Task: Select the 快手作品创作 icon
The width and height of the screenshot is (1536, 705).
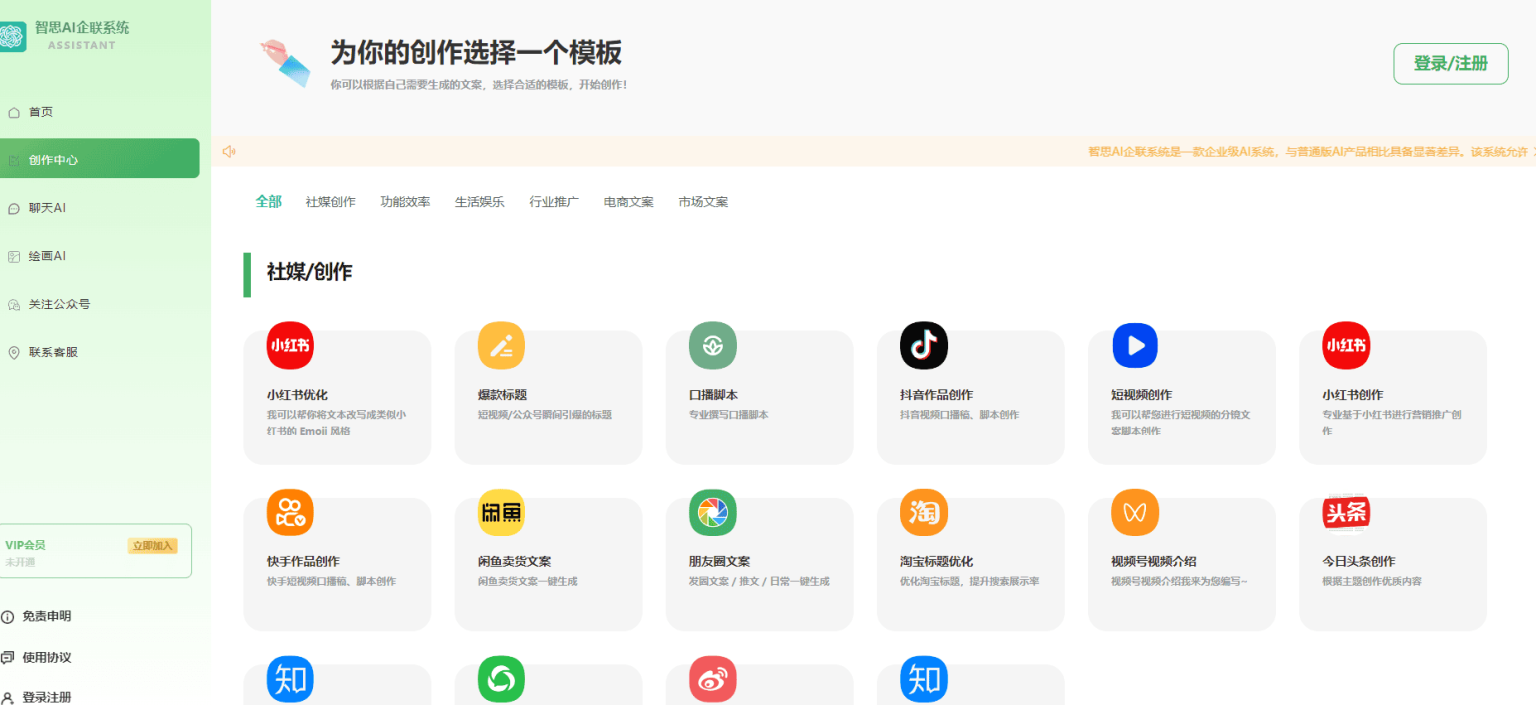Action: pos(290,513)
